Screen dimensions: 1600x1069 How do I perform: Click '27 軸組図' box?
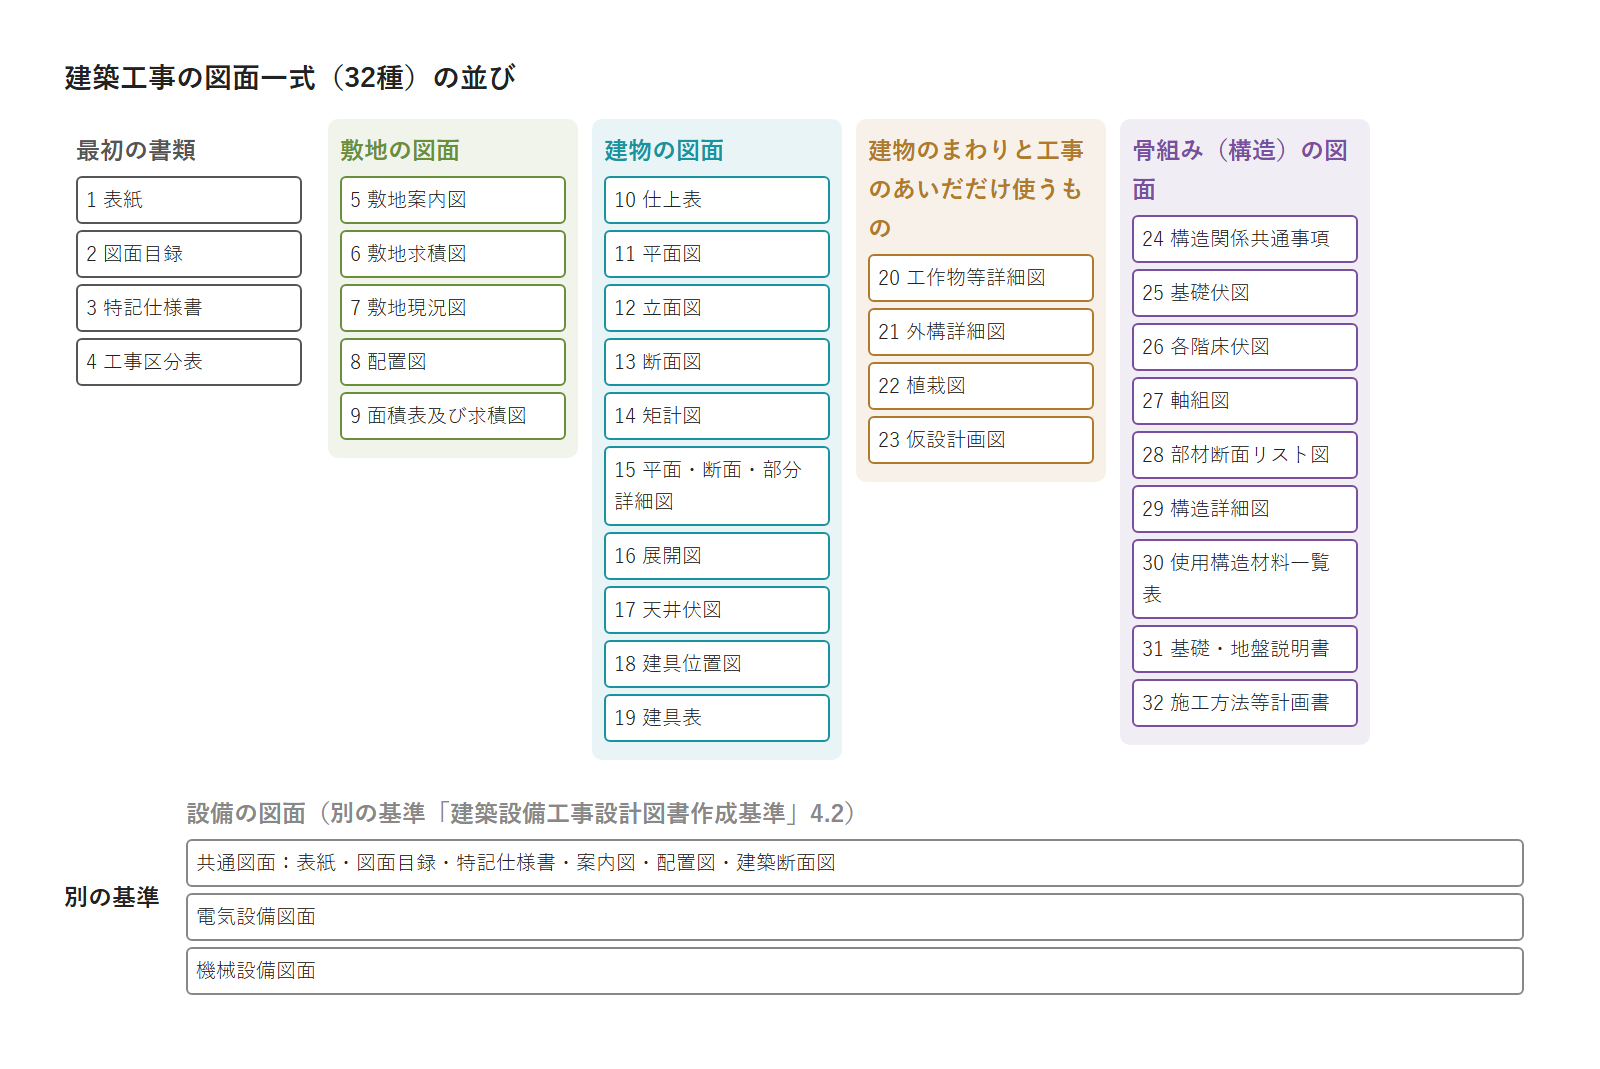pos(1245,401)
